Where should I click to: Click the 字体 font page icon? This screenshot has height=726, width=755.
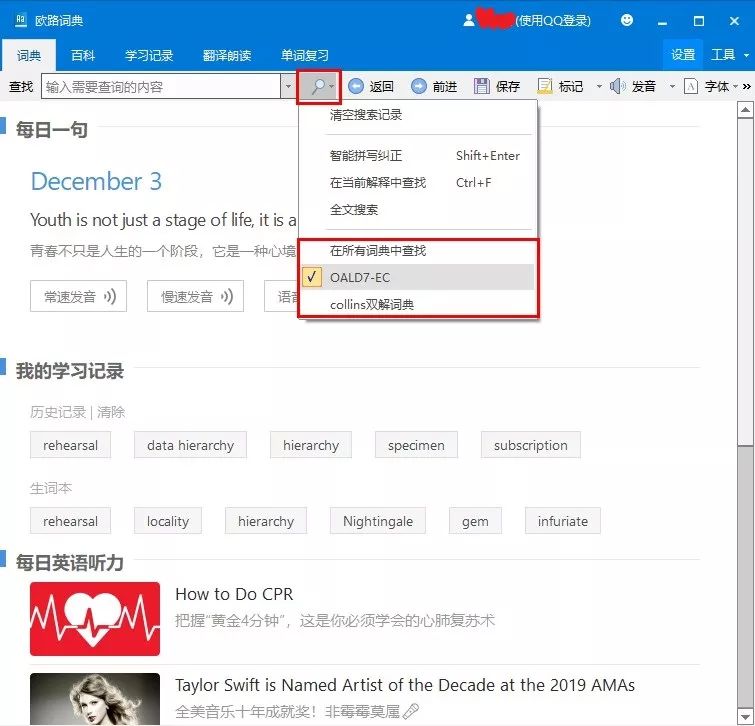click(691, 87)
